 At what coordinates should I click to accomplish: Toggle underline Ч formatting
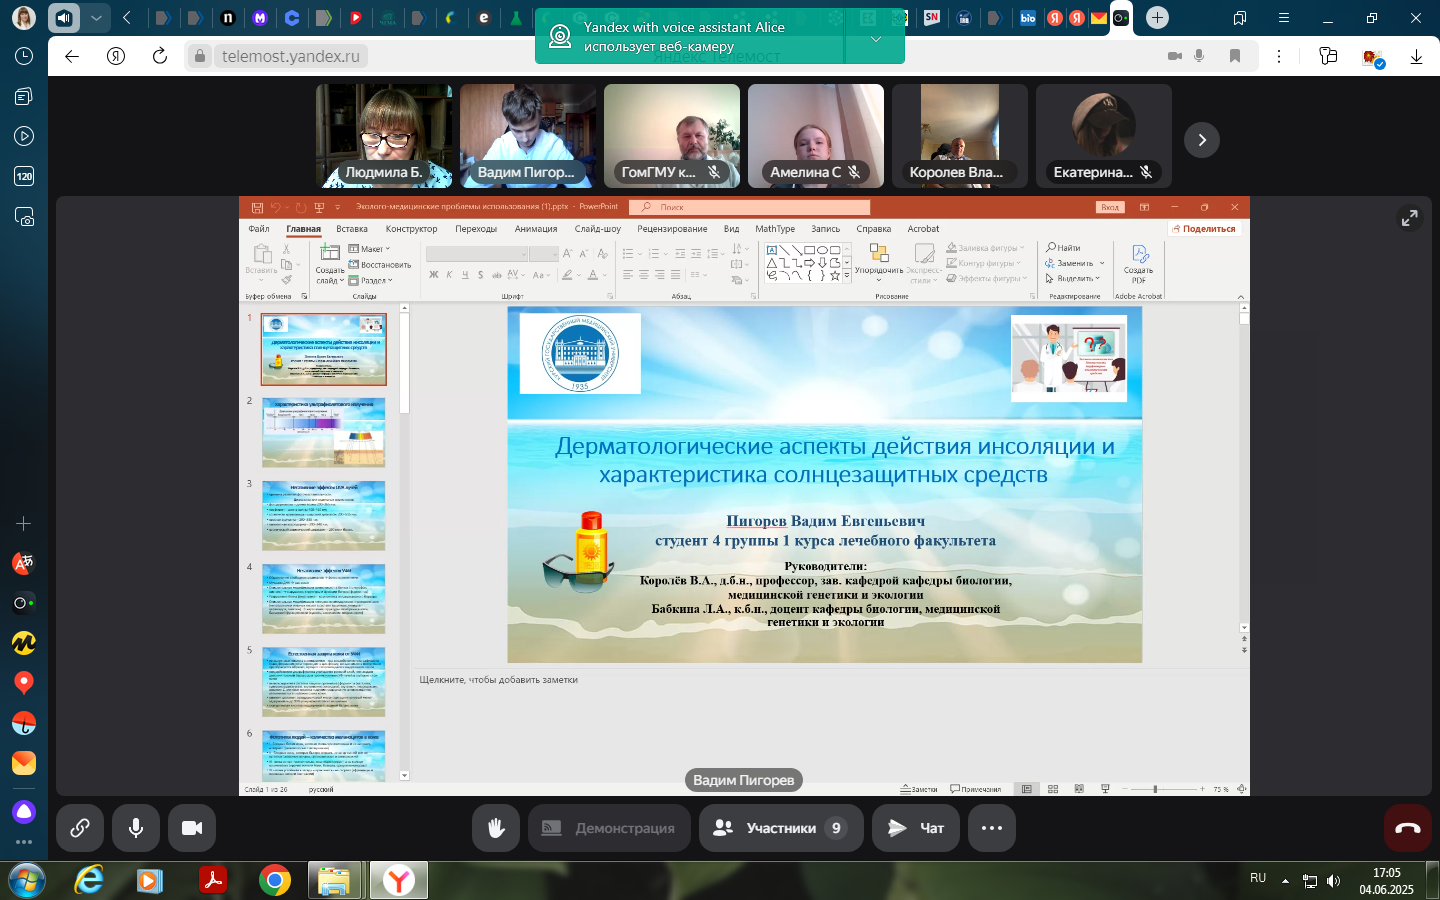[465, 275]
